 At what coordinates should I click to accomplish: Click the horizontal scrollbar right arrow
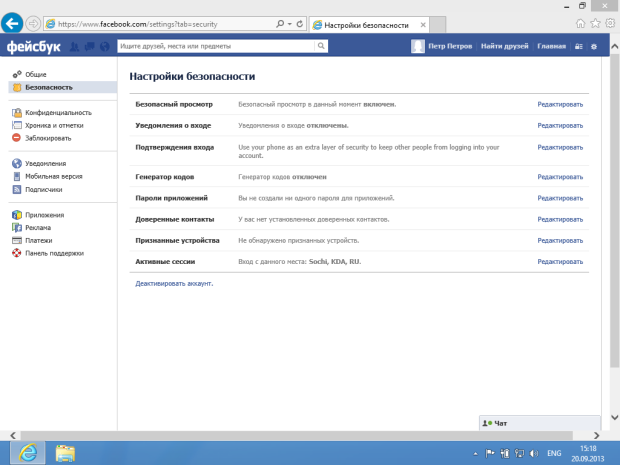596,435
